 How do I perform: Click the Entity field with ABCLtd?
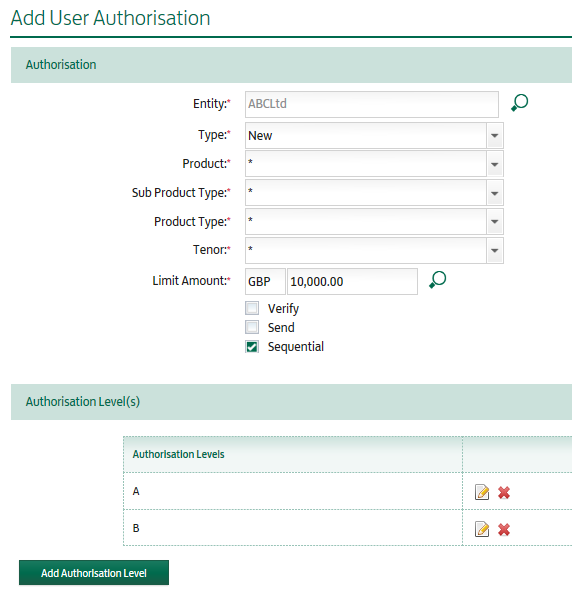(372, 104)
